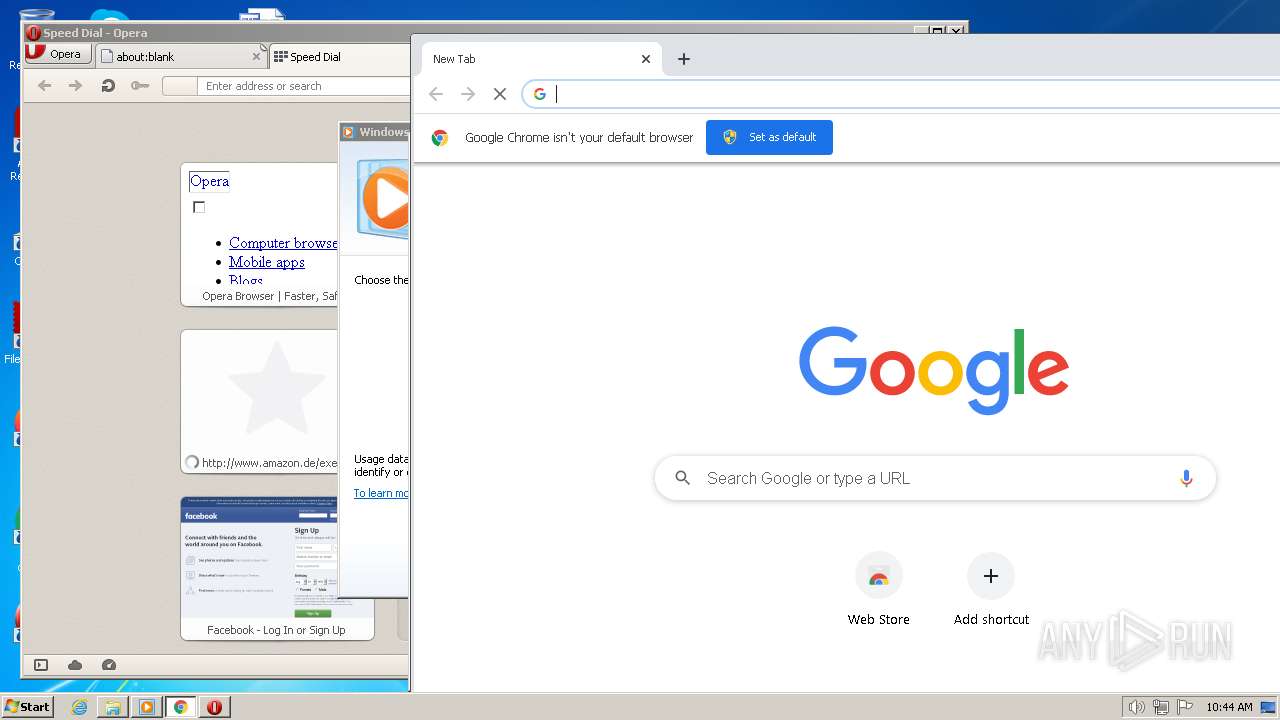This screenshot has height=720, width=1280.
Task: Stop loading with Chrome's X button
Action: point(500,94)
